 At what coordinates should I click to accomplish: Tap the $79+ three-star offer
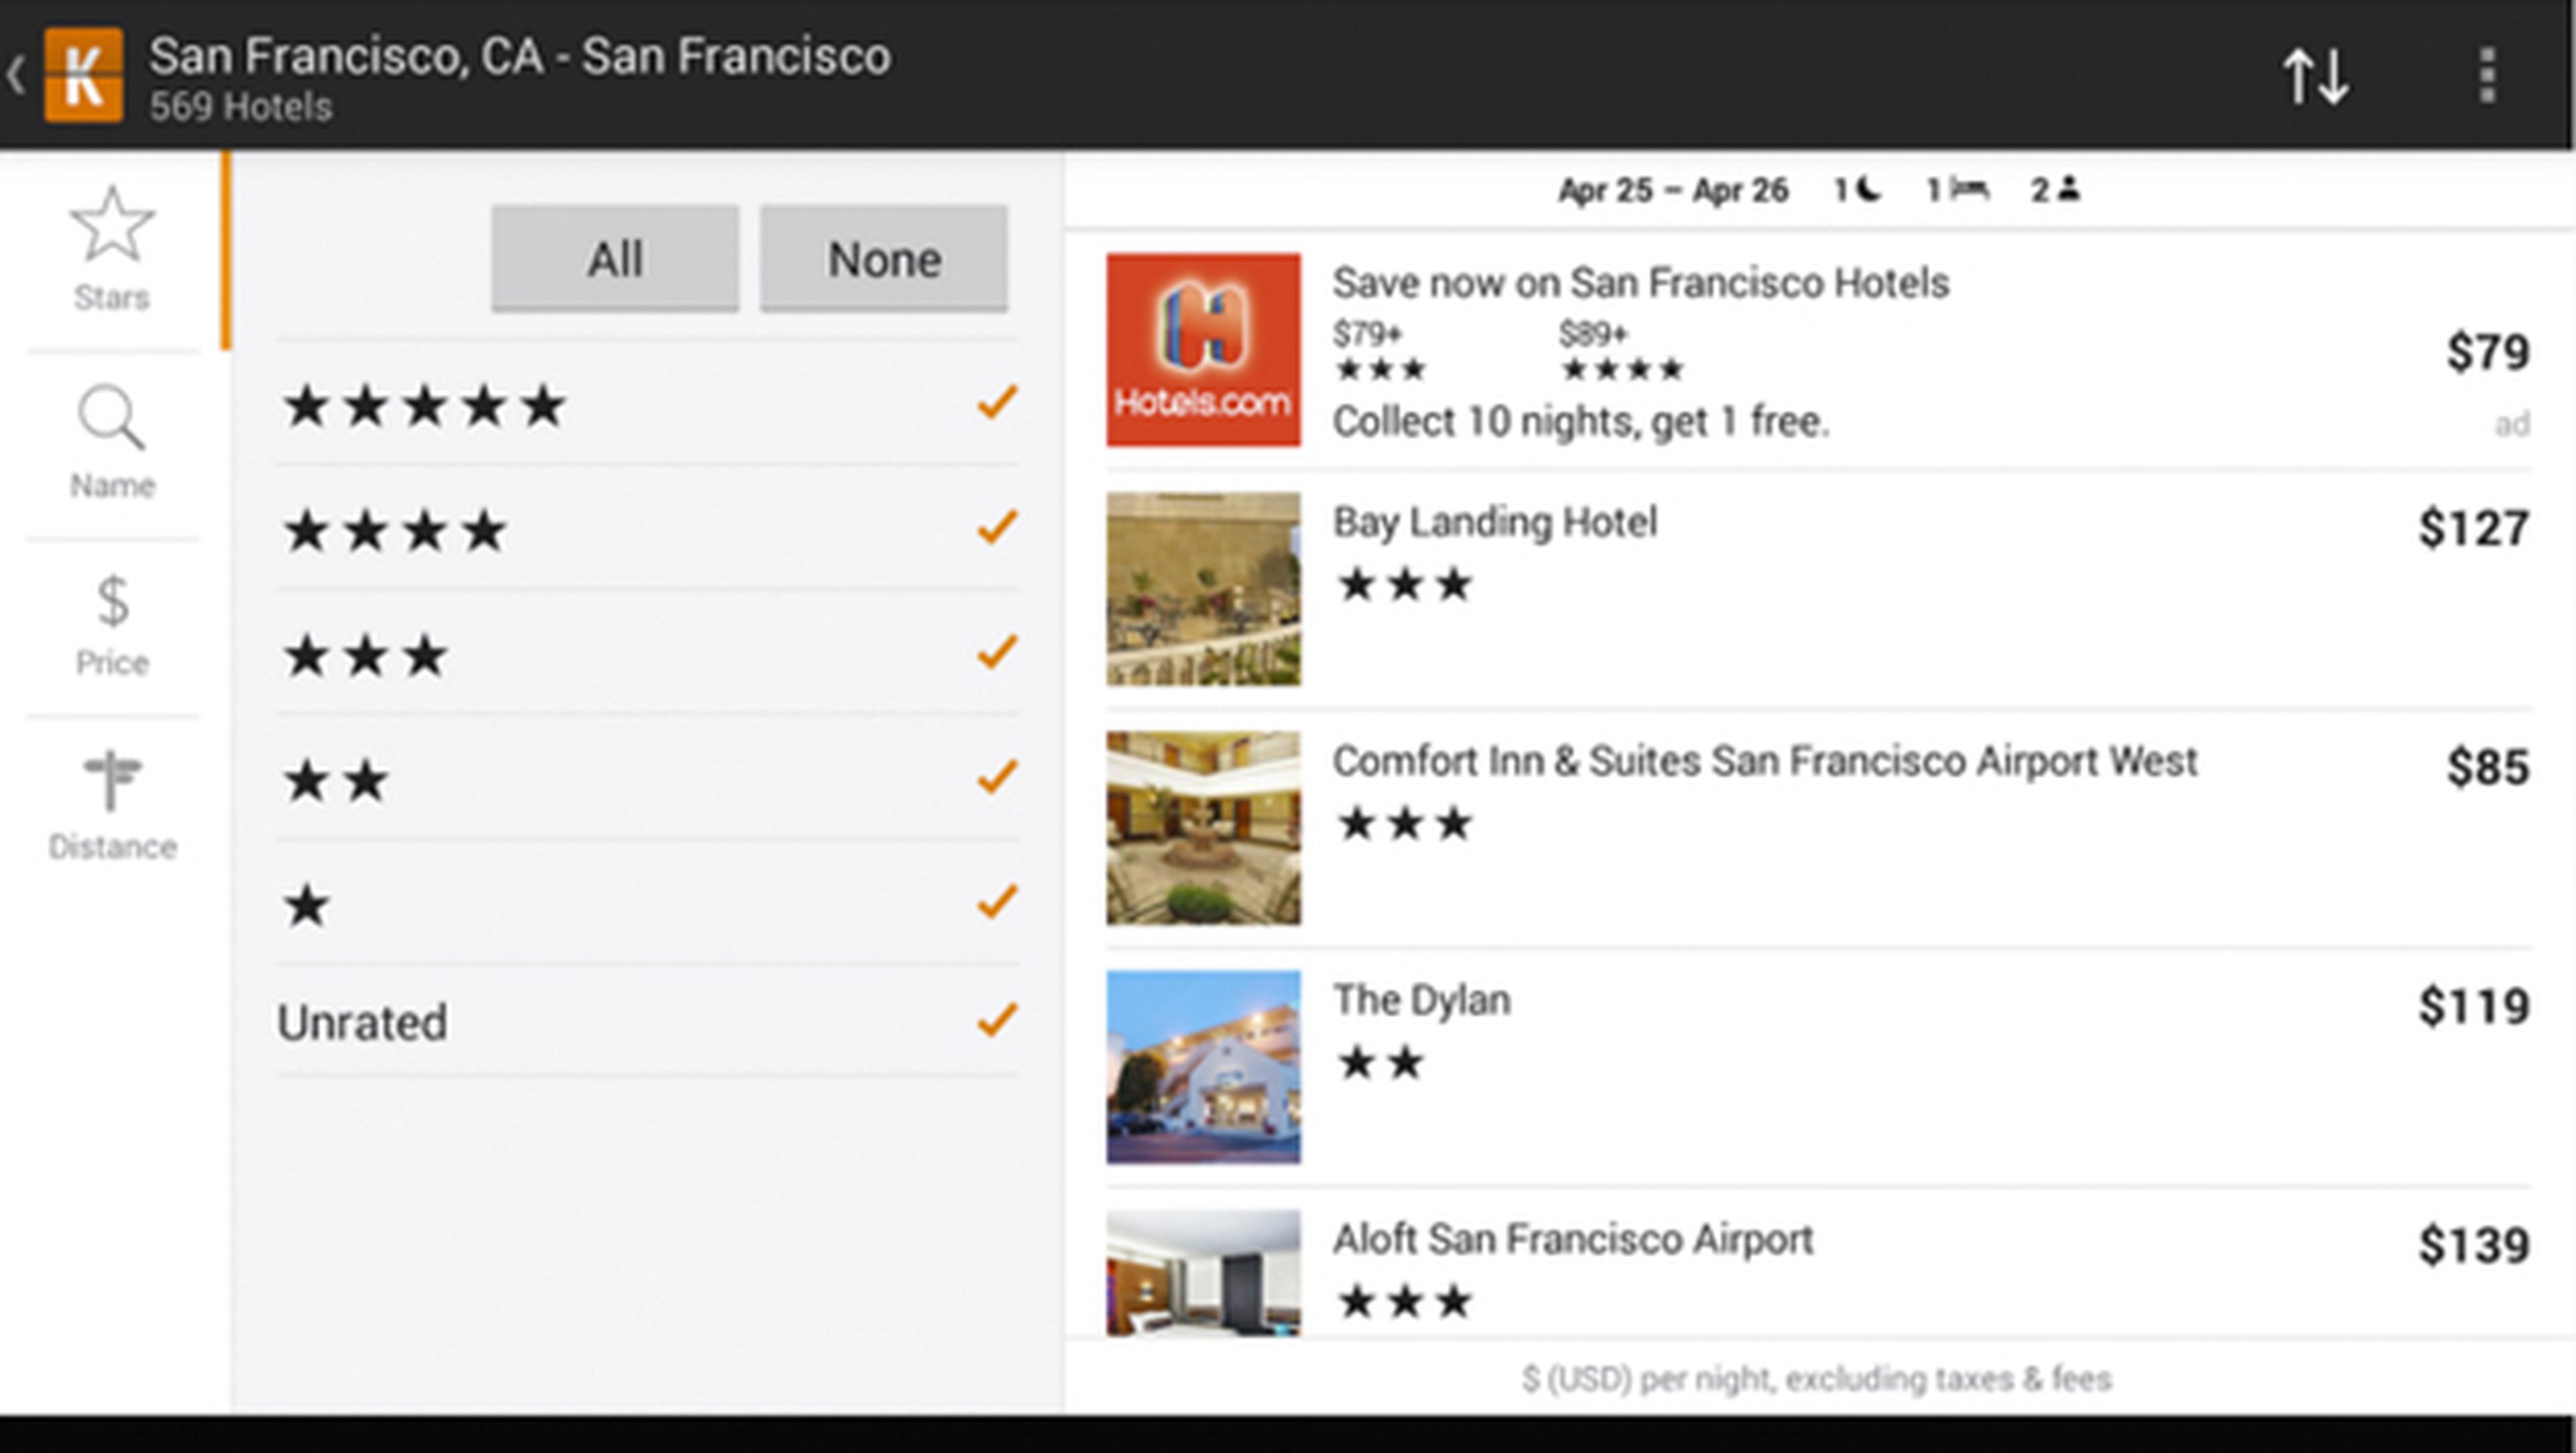[x=1380, y=351]
